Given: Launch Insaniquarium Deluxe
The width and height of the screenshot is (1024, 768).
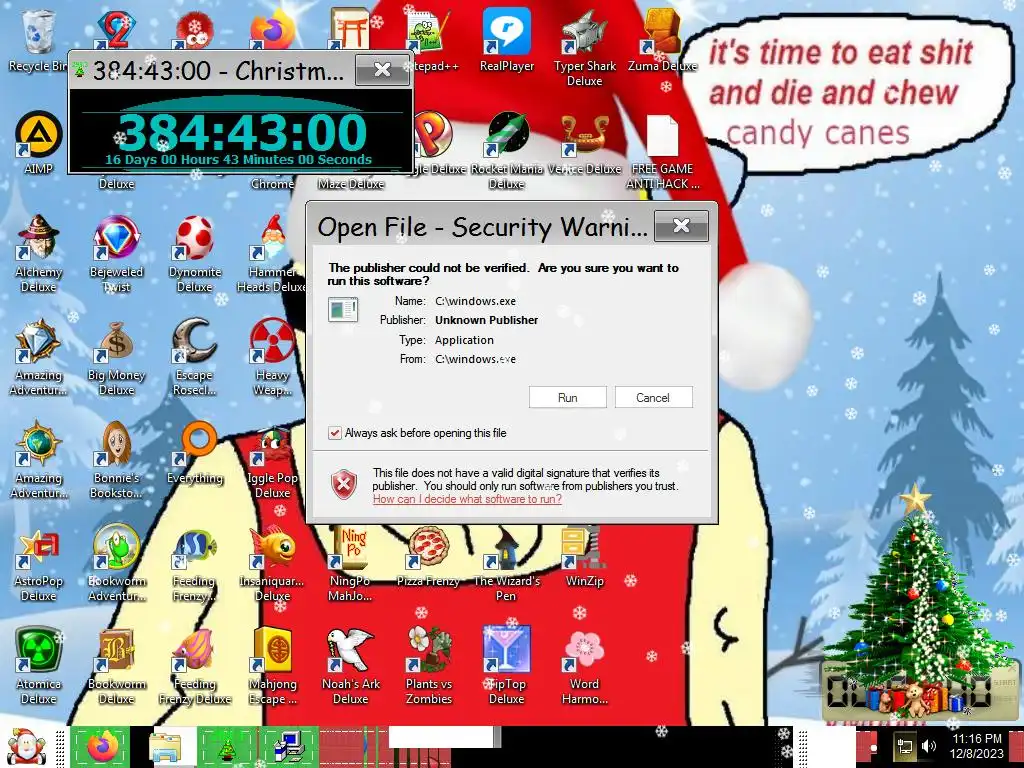Looking at the screenshot, I should click(272, 564).
